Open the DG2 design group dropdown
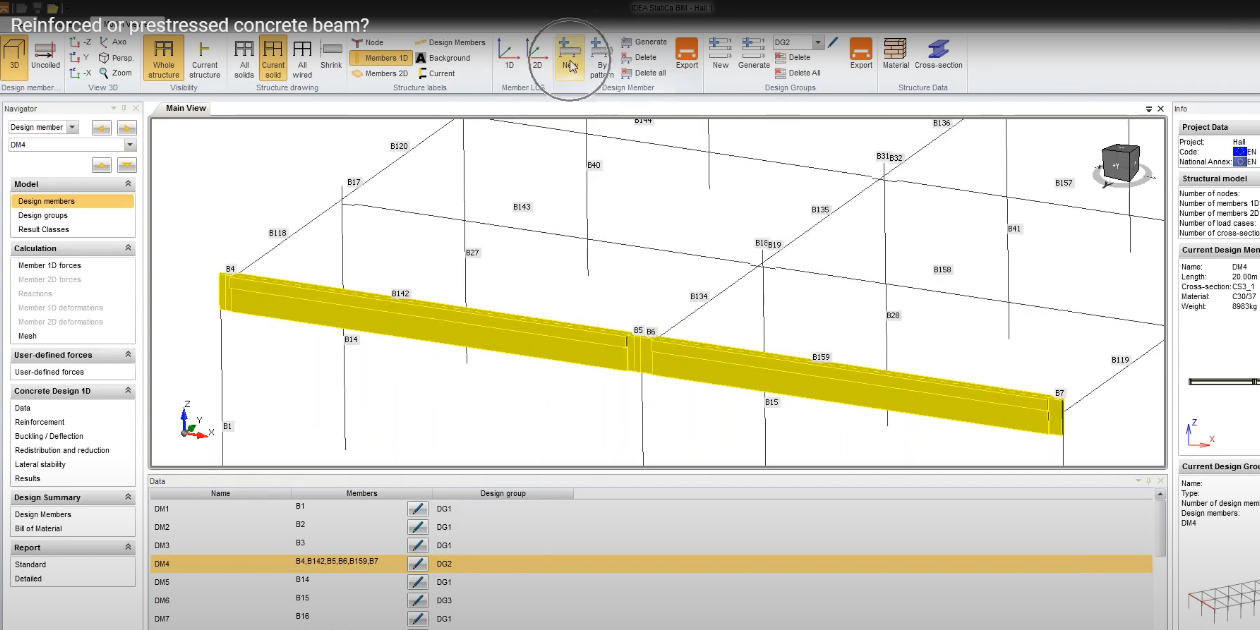This screenshot has height=630, width=1260. (818, 43)
